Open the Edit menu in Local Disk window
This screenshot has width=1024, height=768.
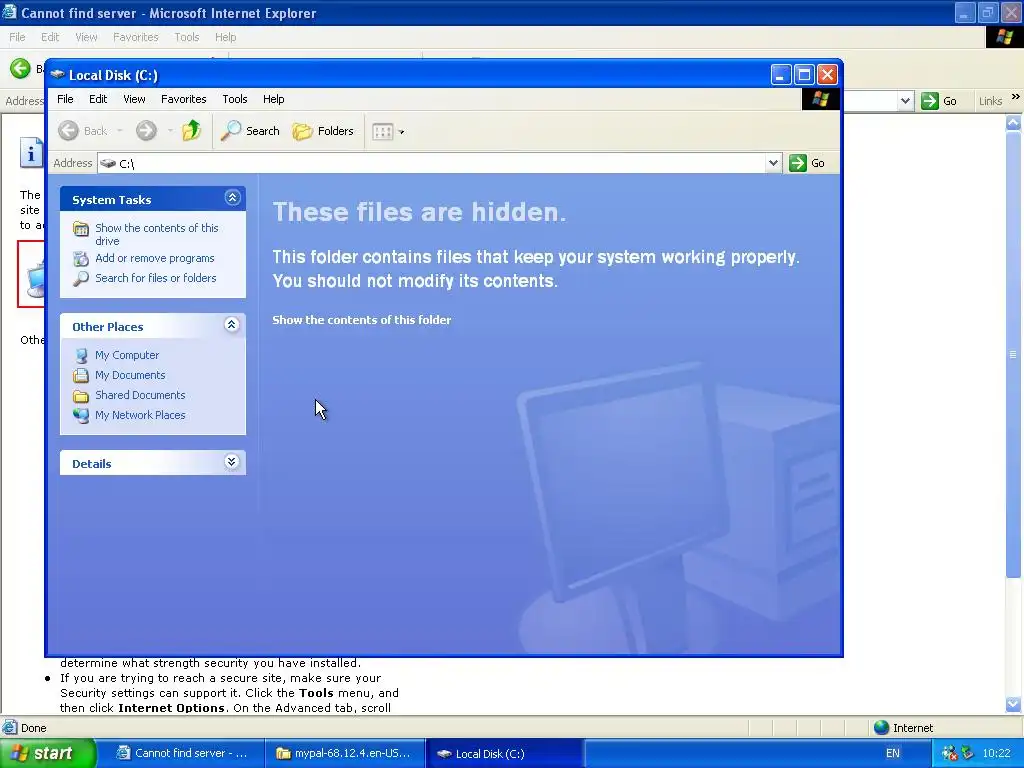click(98, 99)
